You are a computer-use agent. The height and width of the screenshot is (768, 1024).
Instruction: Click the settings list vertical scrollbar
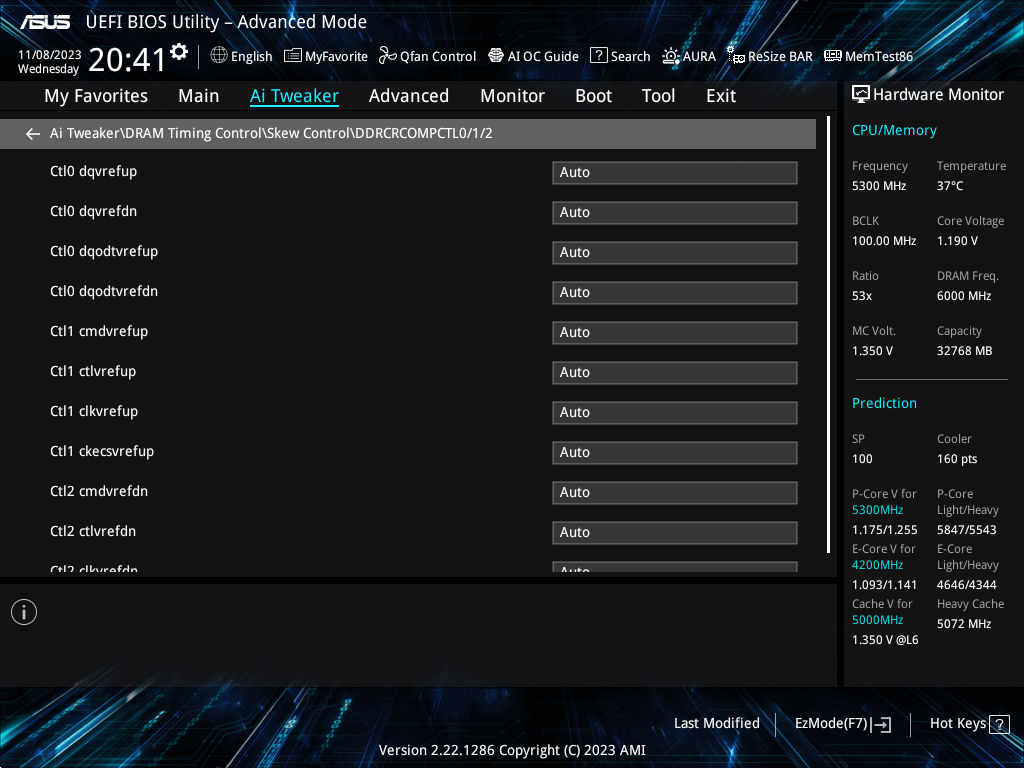coord(829,335)
